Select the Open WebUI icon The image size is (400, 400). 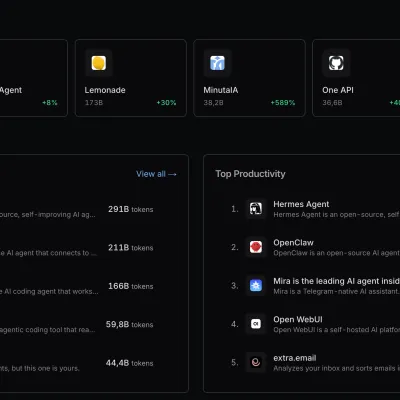coord(256,324)
